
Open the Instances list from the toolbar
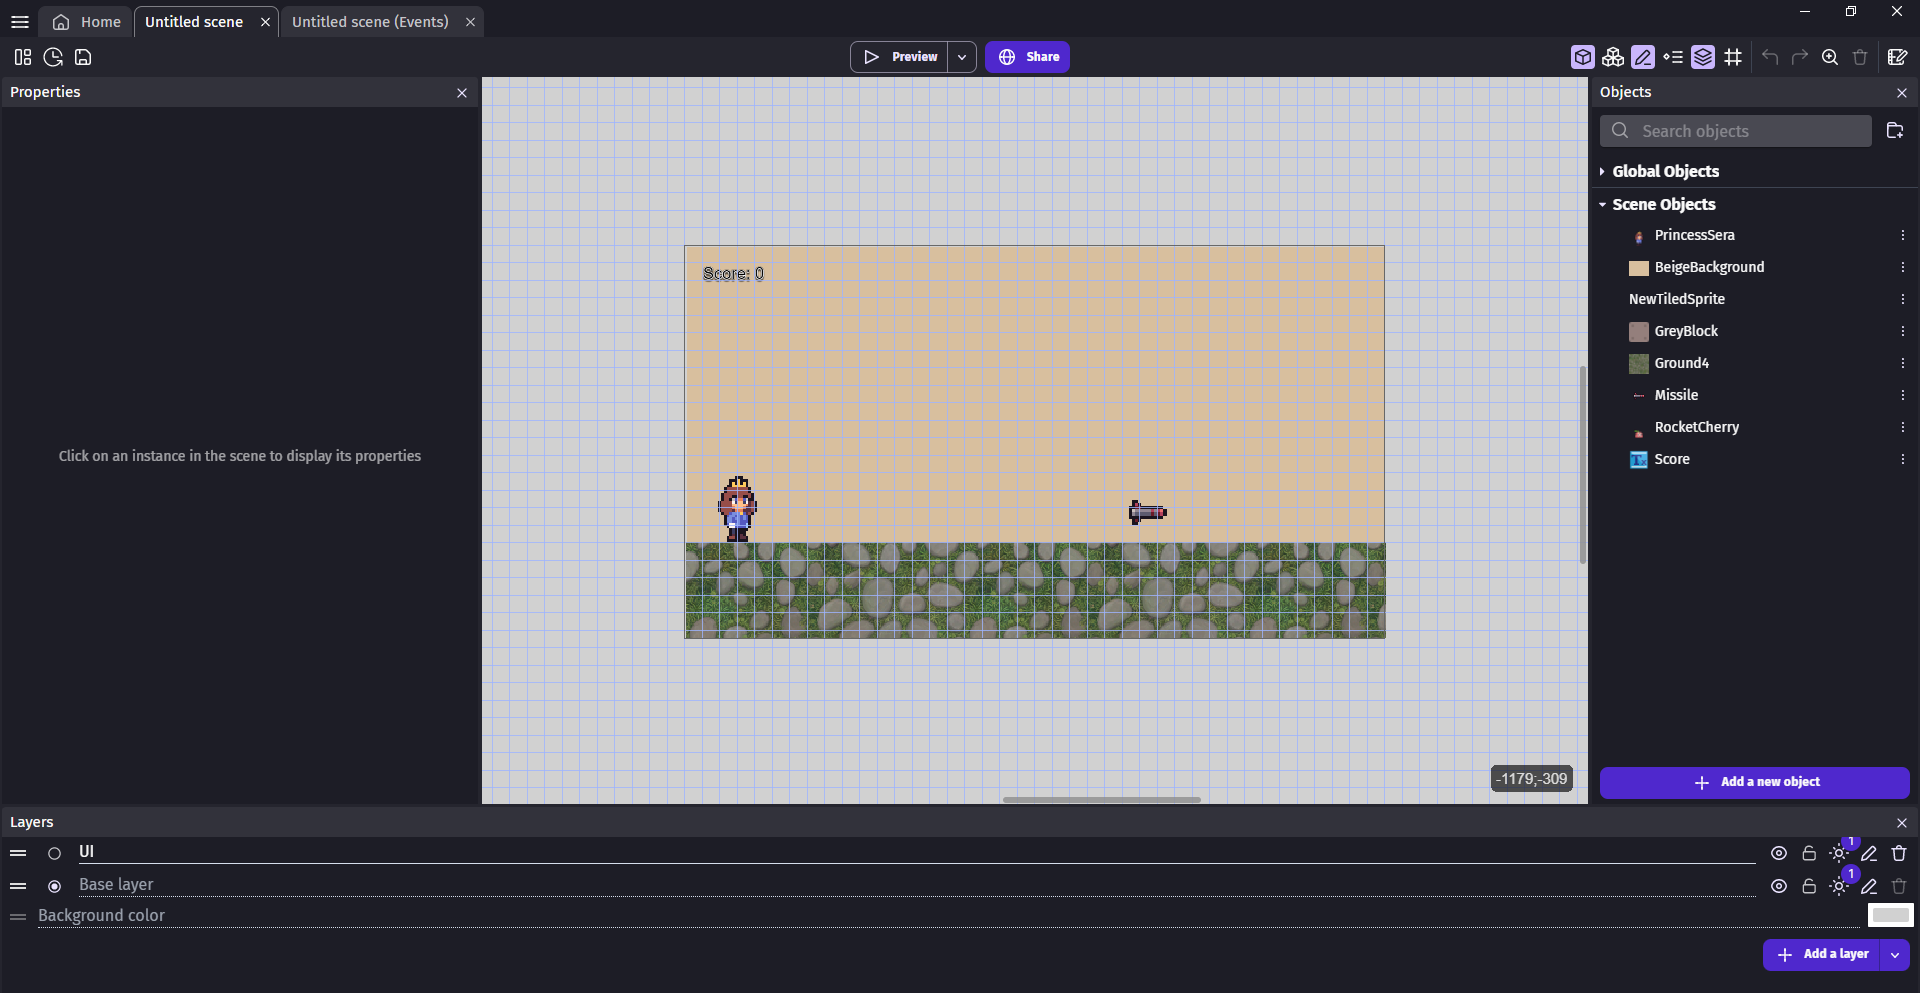(x=1675, y=57)
